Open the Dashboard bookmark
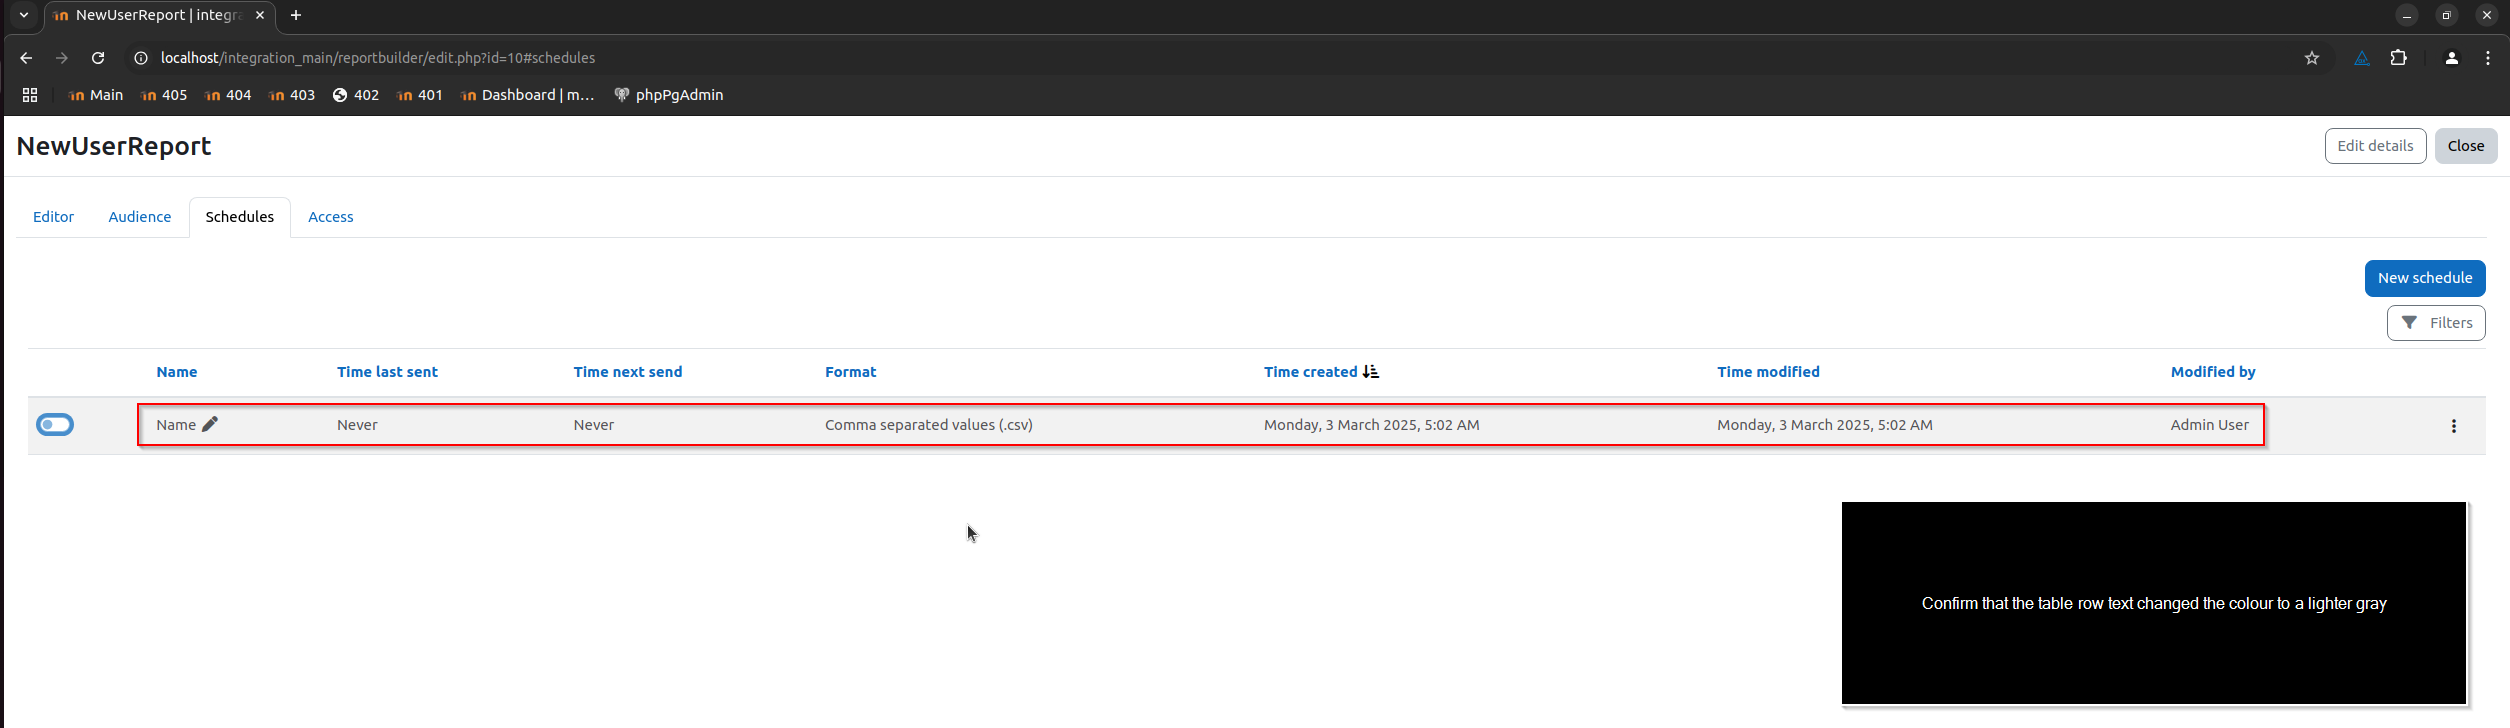Image resolution: width=2510 pixels, height=728 pixels. pos(527,95)
